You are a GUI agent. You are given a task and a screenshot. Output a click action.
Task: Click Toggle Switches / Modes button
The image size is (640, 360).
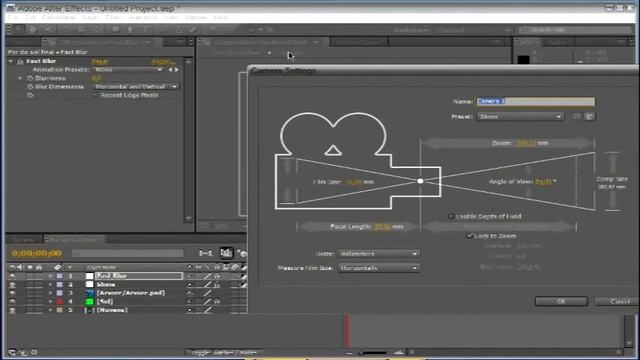click(223, 352)
